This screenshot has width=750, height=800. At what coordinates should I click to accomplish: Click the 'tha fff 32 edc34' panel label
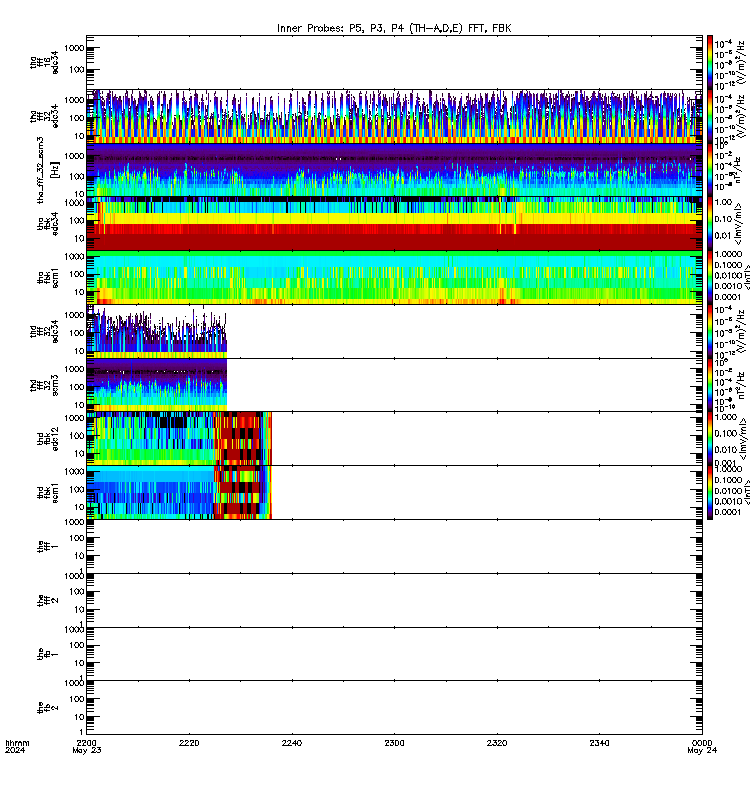tap(44, 116)
